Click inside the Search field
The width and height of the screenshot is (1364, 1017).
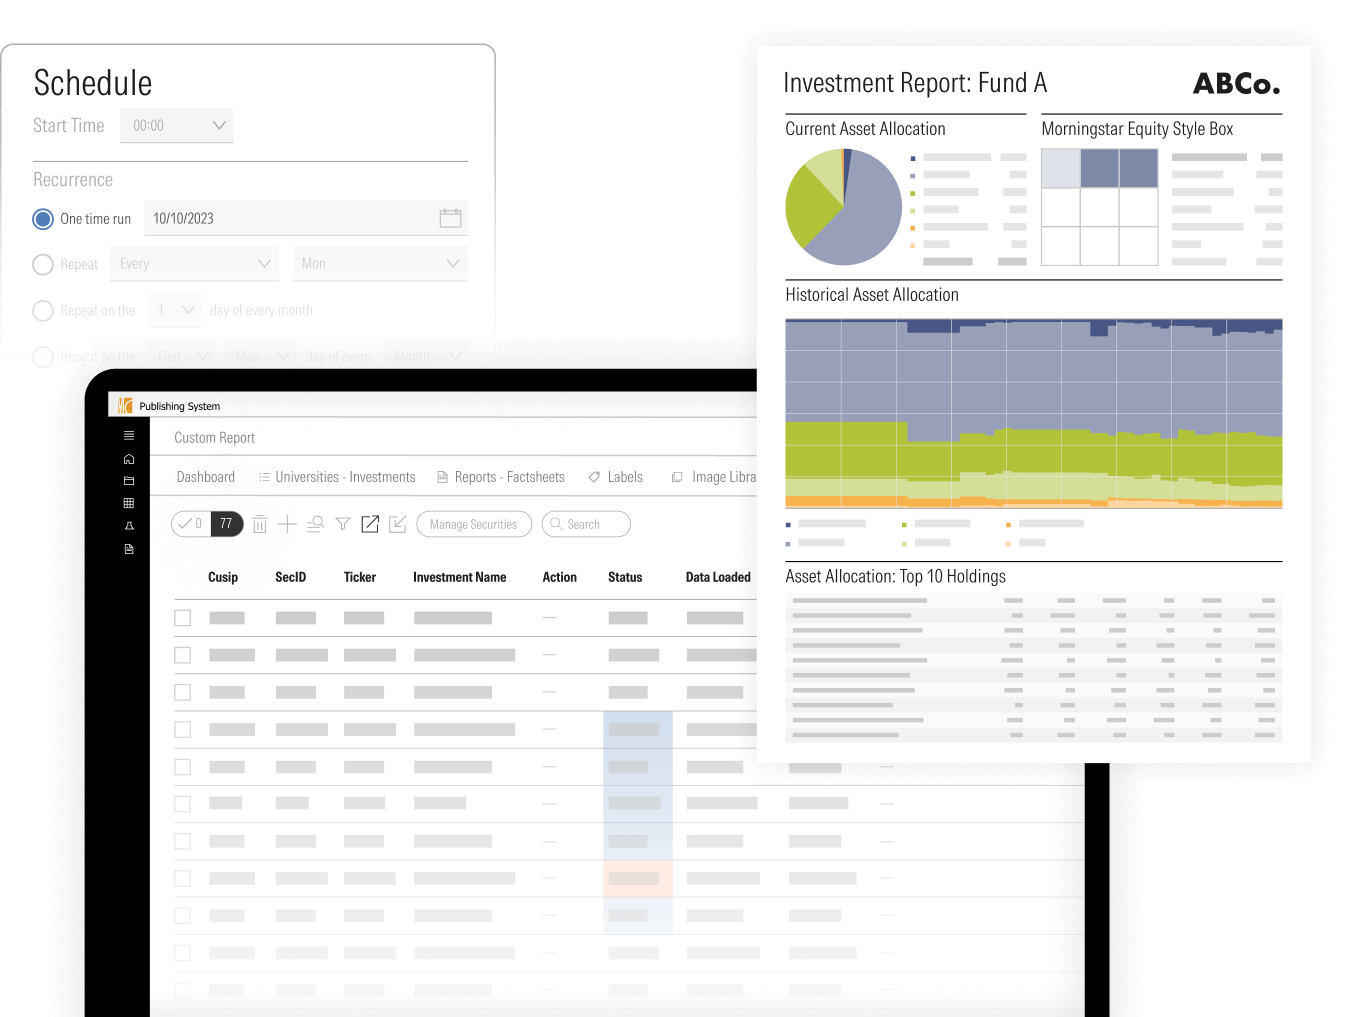pyautogui.click(x=594, y=524)
